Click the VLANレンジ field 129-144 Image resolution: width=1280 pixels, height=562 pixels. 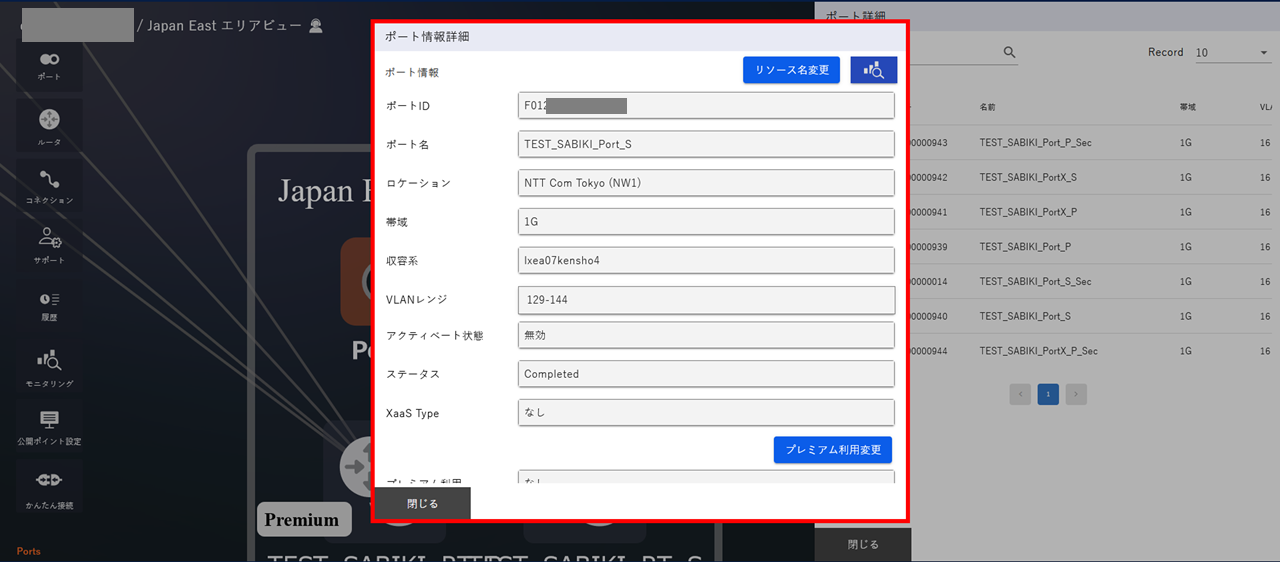tap(706, 299)
